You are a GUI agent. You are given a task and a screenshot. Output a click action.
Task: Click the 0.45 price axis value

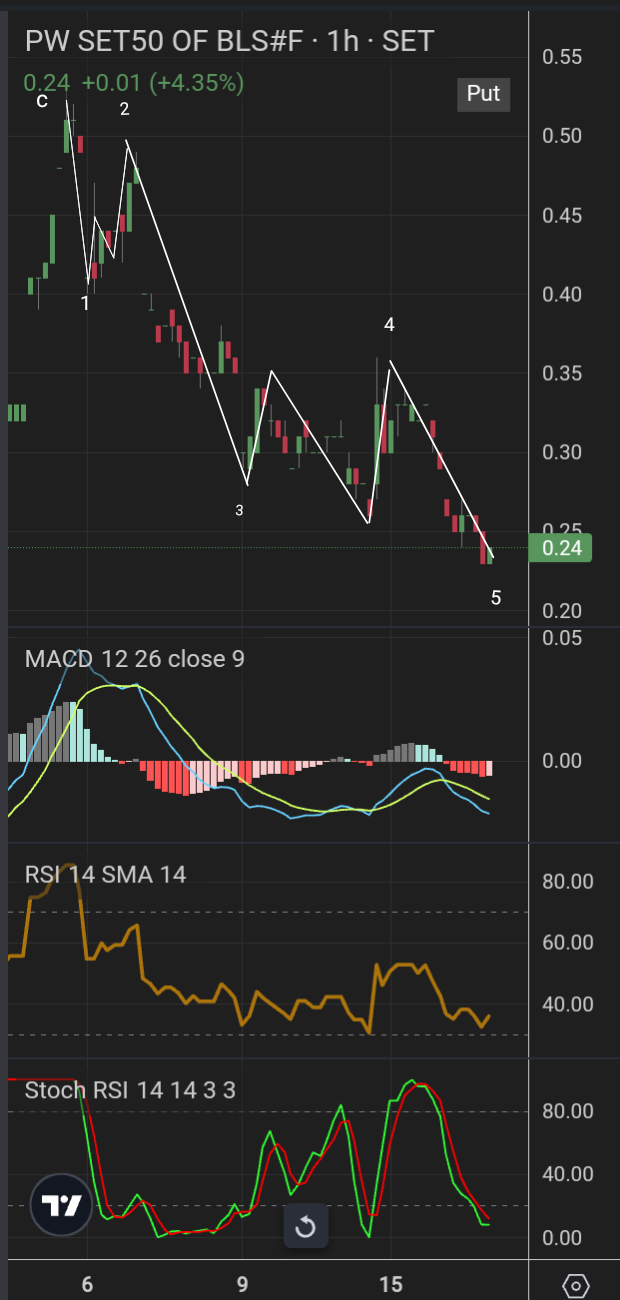coord(562,215)
